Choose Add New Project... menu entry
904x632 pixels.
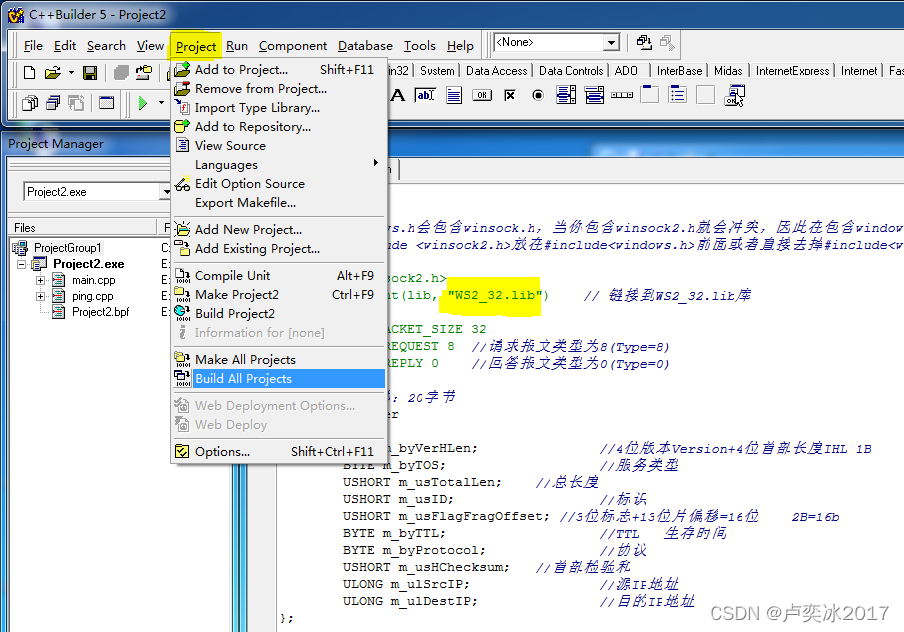pos(279,230)
